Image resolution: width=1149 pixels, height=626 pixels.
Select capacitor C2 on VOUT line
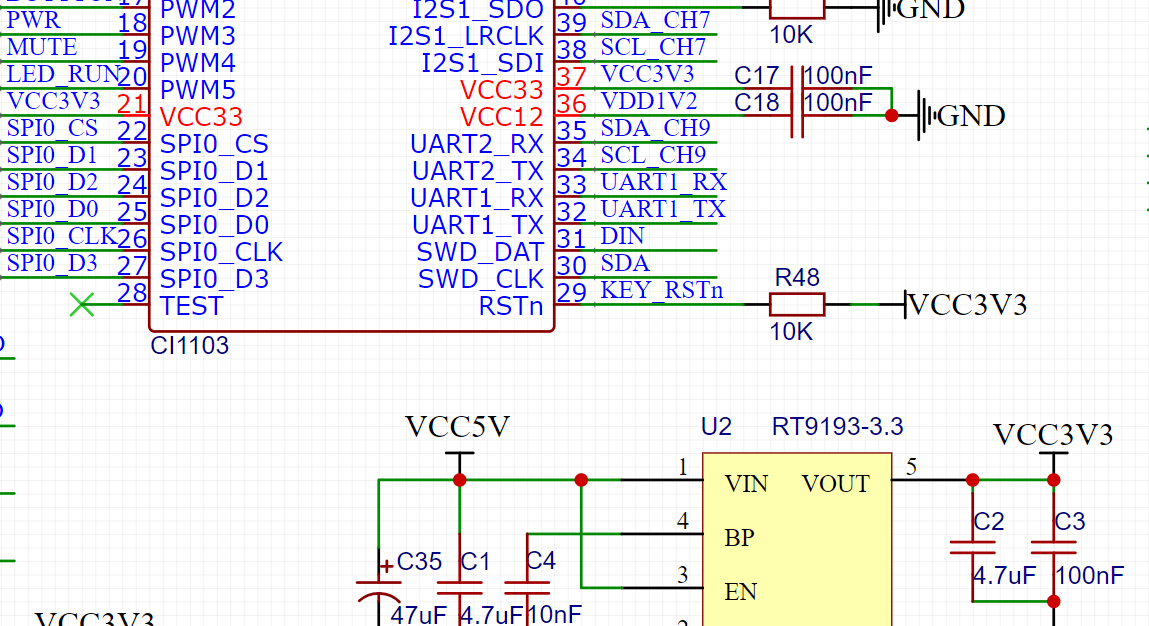(x=973, y=547)
